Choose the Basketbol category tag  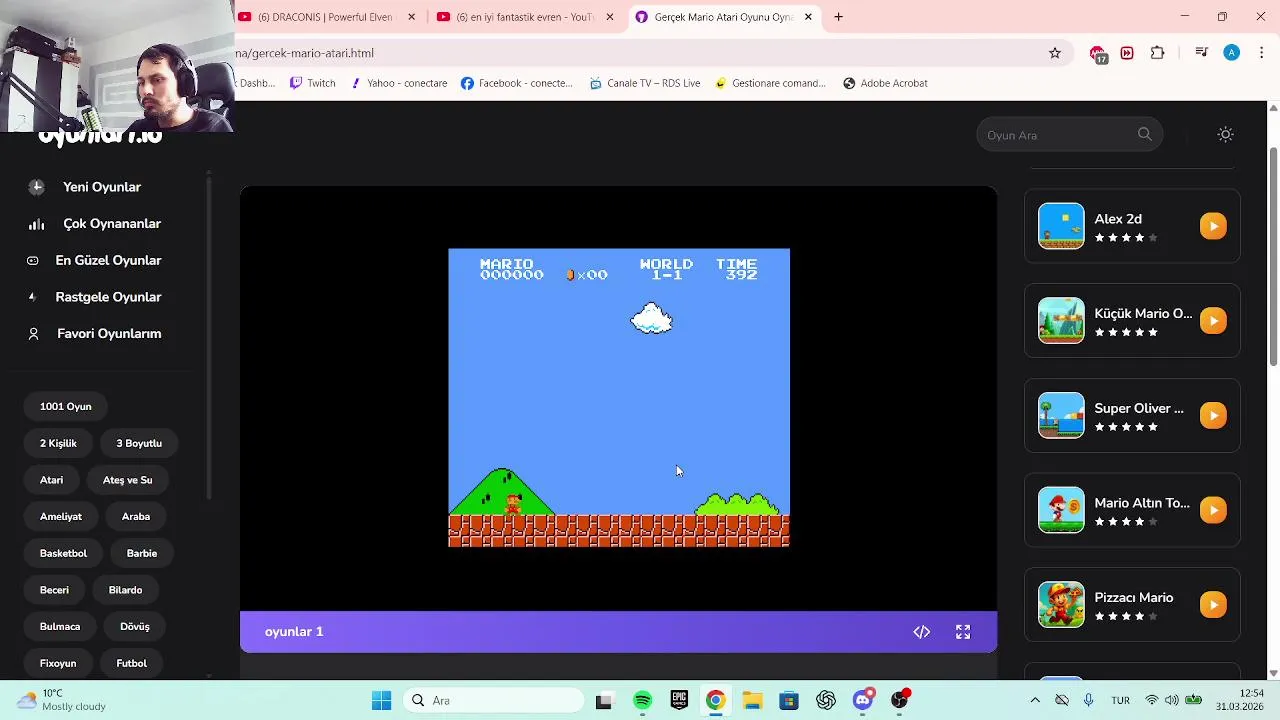pyautogui.click(x=63, y=553)
